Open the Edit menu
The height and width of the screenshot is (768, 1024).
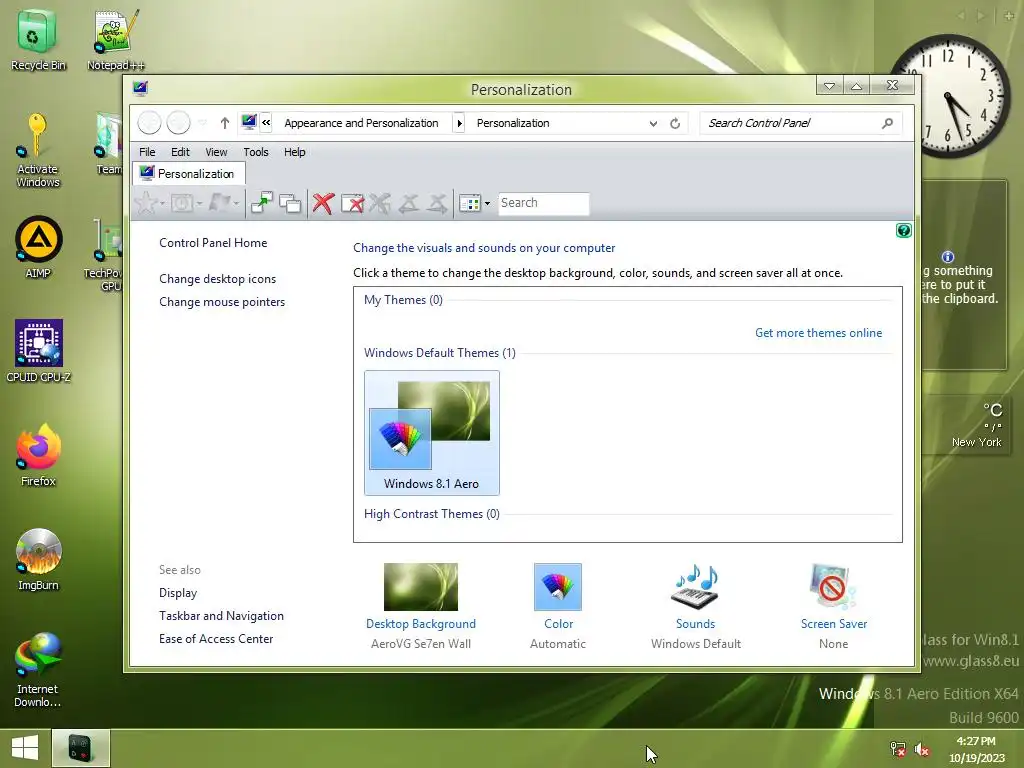pos(180,152)
